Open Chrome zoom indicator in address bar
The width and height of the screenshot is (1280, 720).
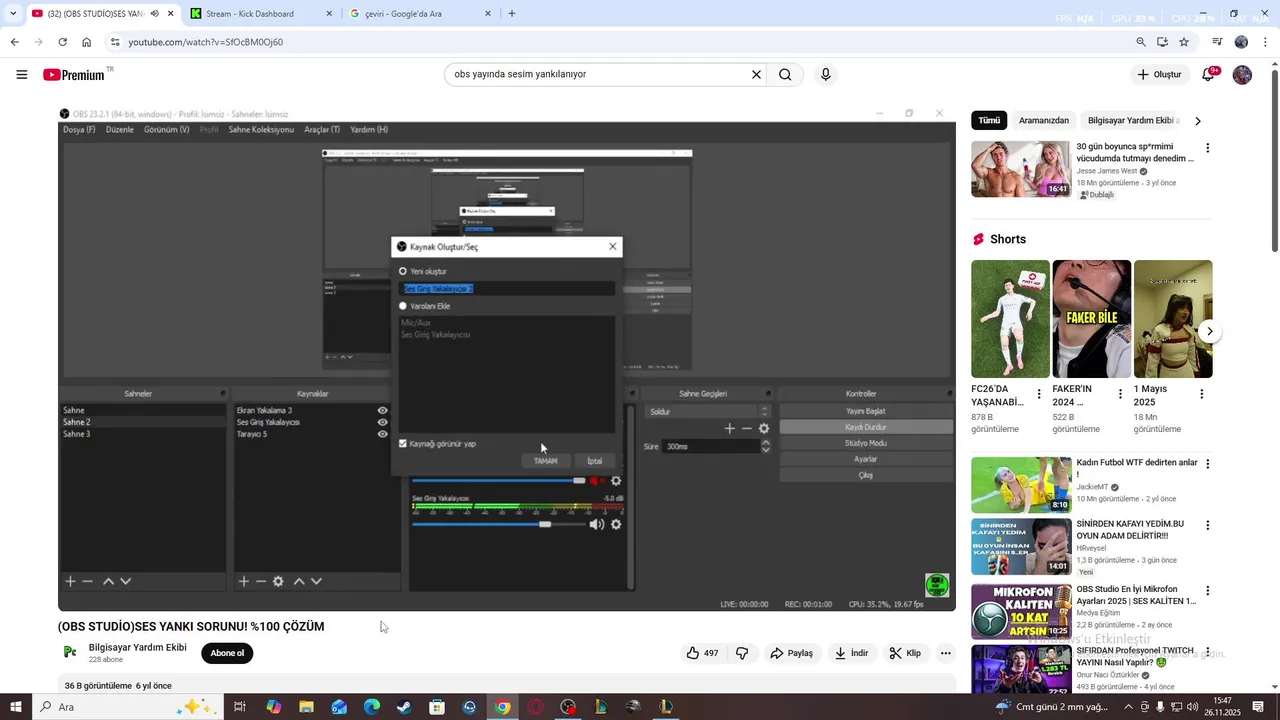(1141, 42)
